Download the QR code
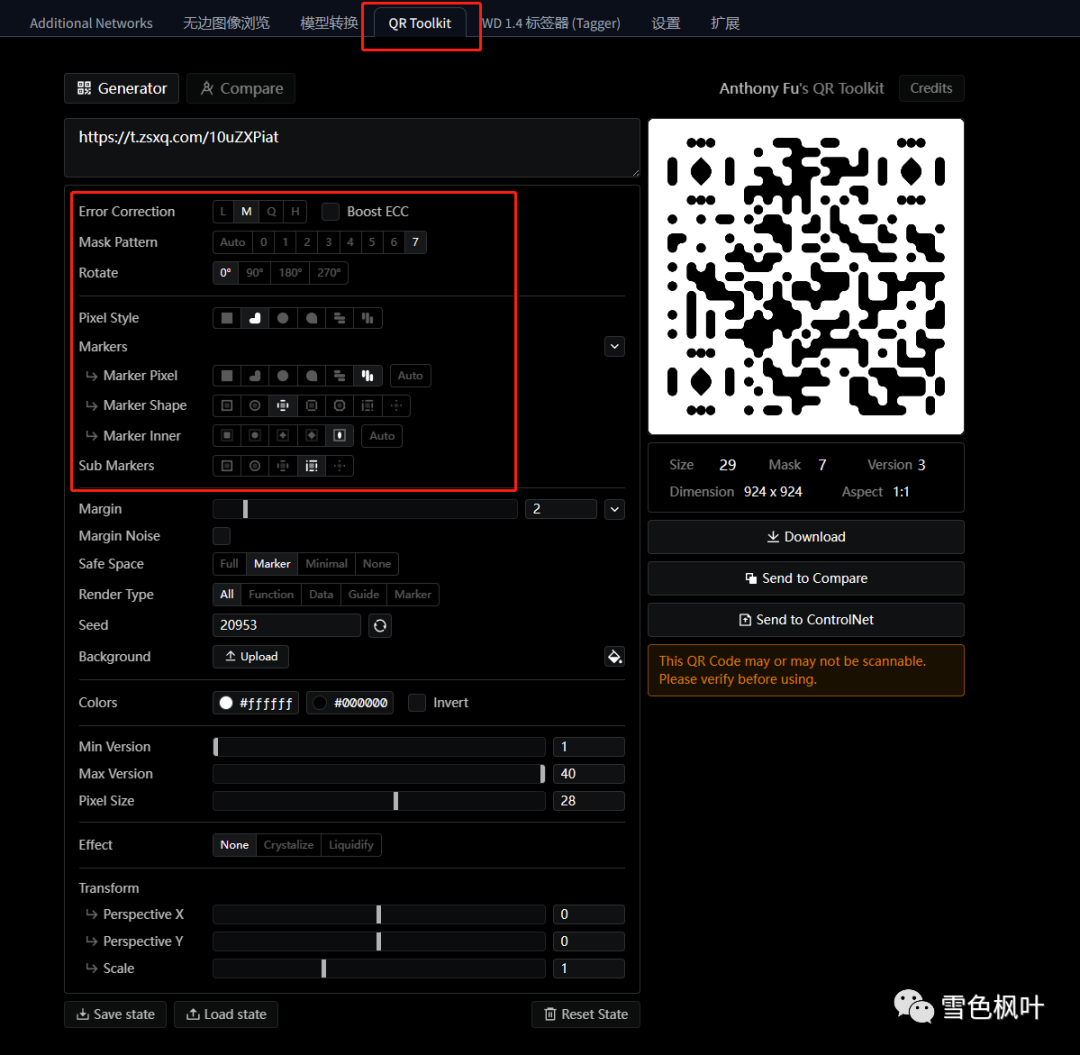 click(806, 536)
